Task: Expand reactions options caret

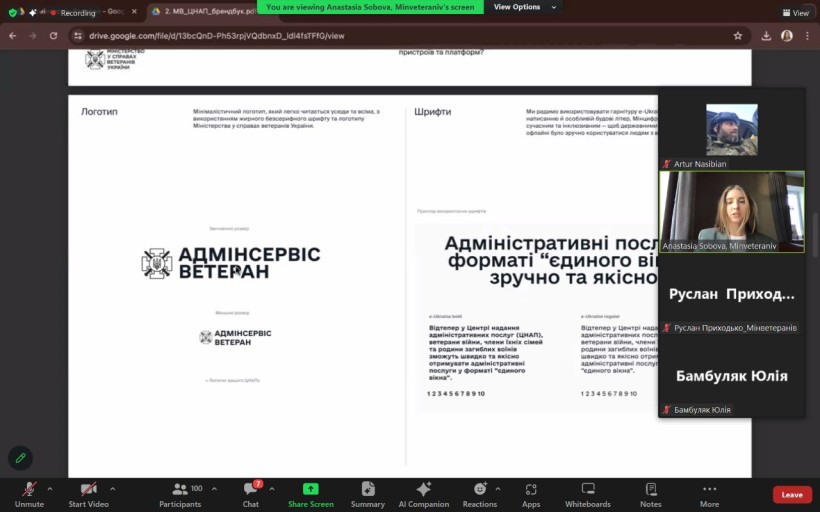Action: click(x=497, y=489)
